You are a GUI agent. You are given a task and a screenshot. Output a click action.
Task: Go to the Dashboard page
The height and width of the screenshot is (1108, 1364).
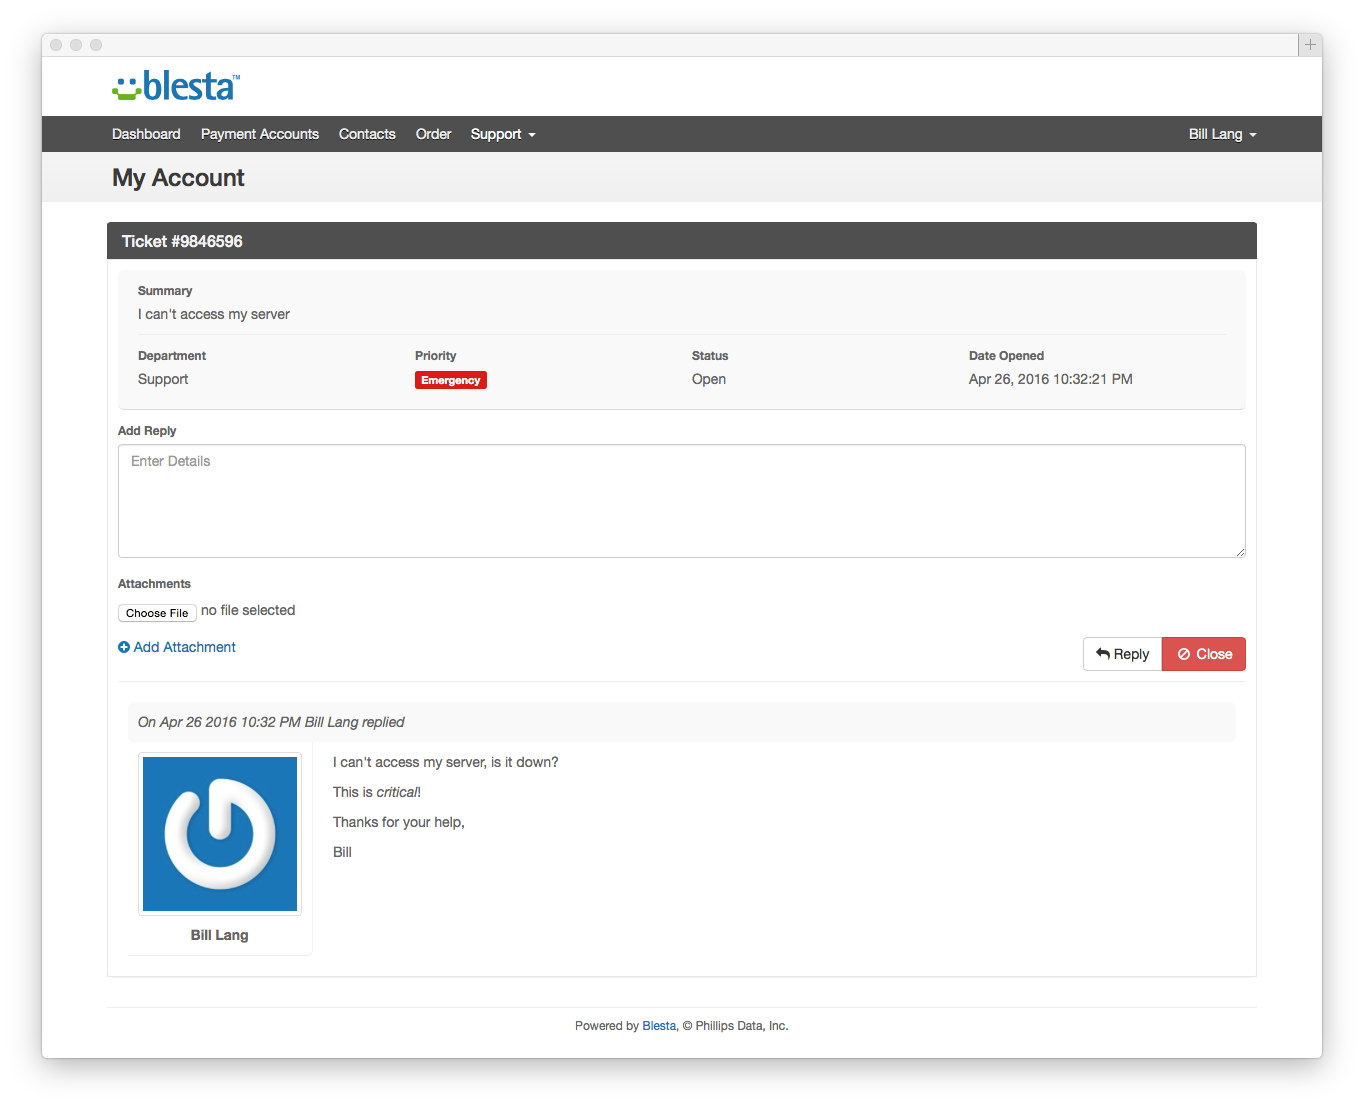pos(146,134)
